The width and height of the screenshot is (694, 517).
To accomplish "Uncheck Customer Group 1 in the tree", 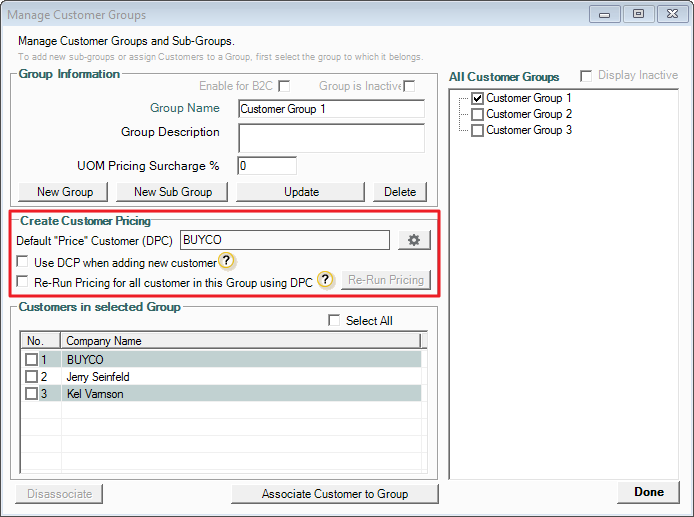I will pyautogui.click(x=477, y=98).
